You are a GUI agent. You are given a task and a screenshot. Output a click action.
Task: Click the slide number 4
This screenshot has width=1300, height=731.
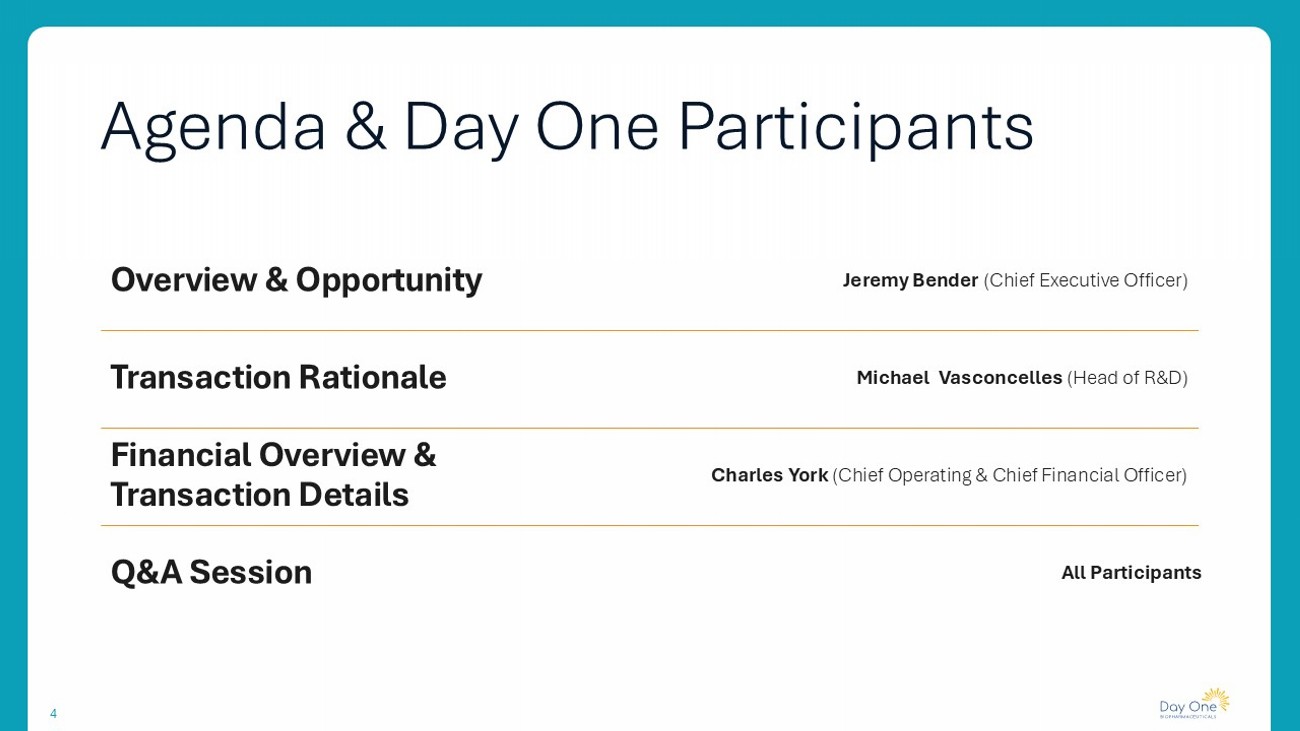[53, 714]
